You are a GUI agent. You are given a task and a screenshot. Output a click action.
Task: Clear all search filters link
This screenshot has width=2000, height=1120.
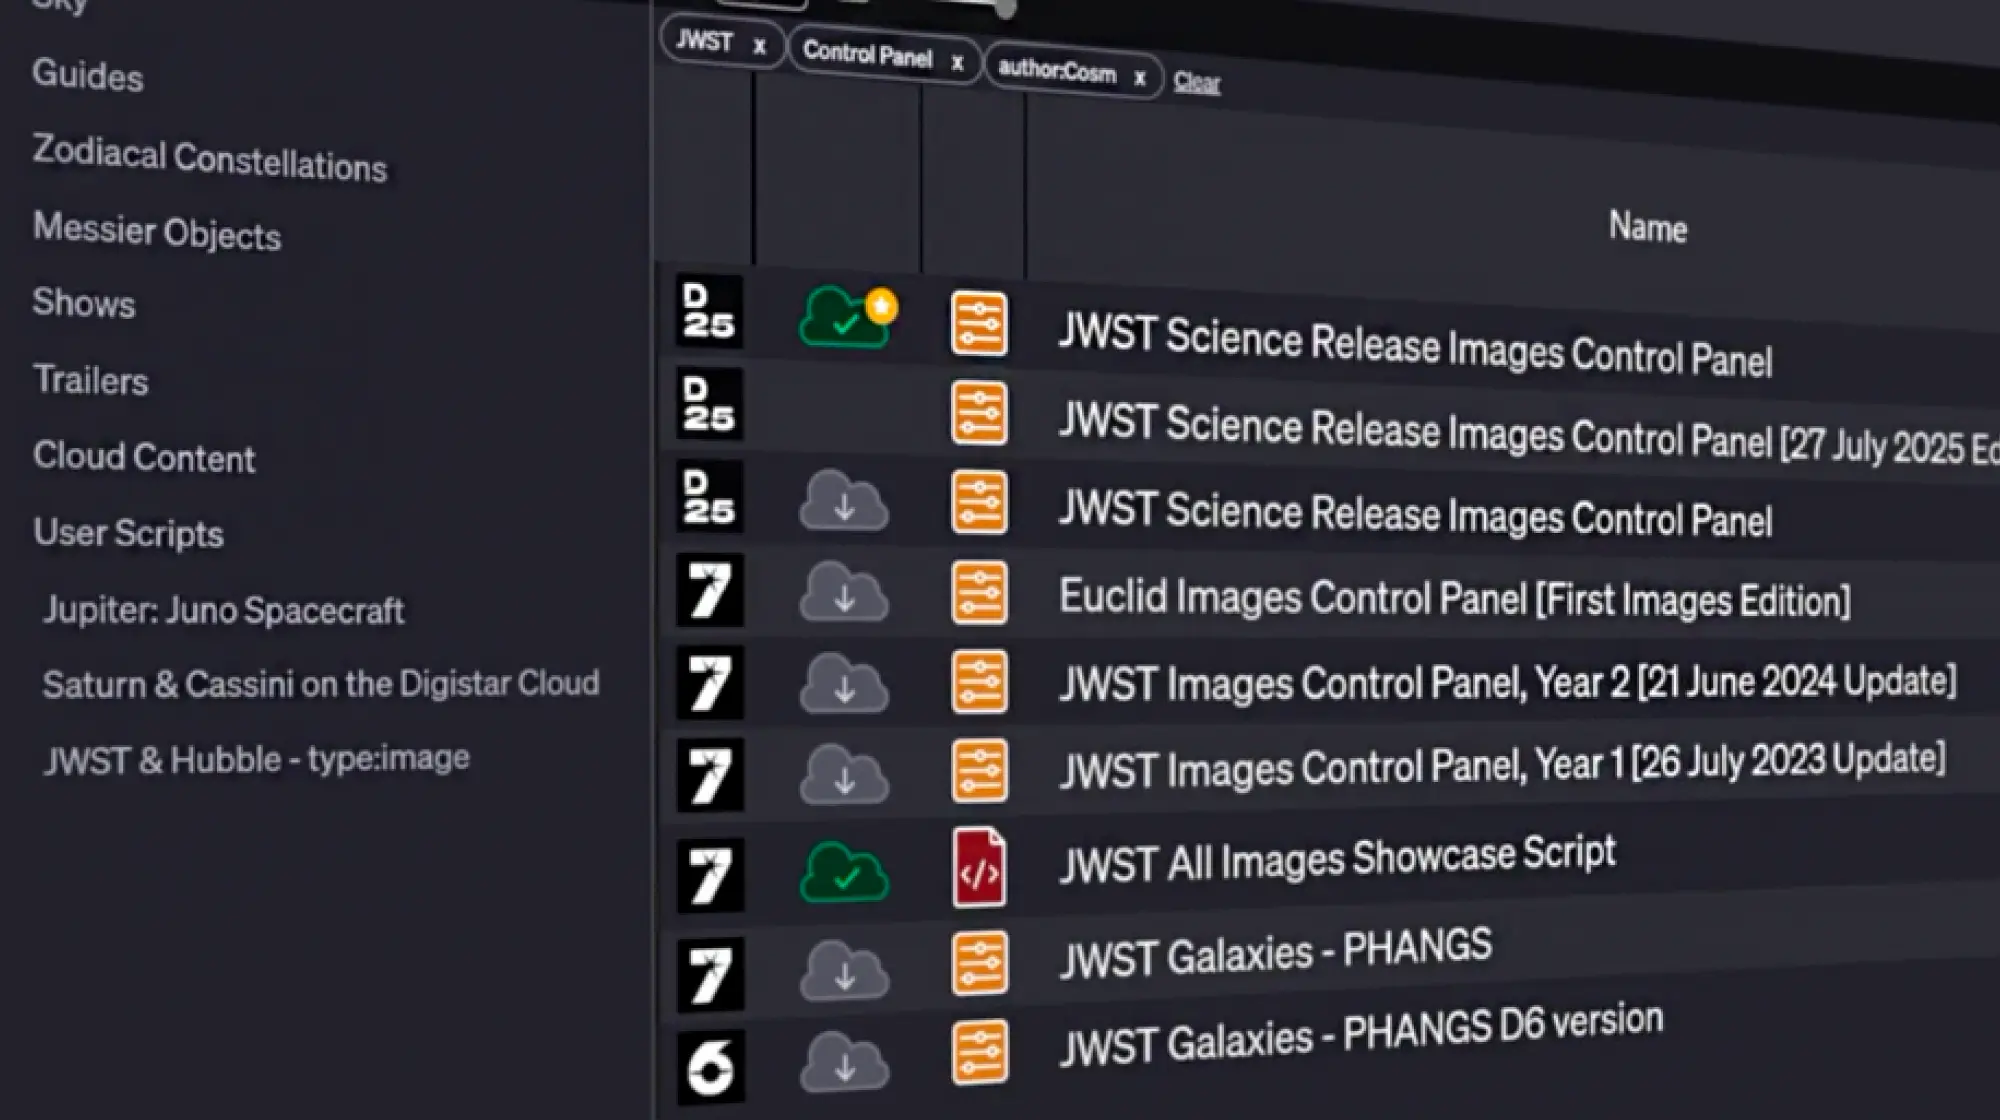[1196, 82]
